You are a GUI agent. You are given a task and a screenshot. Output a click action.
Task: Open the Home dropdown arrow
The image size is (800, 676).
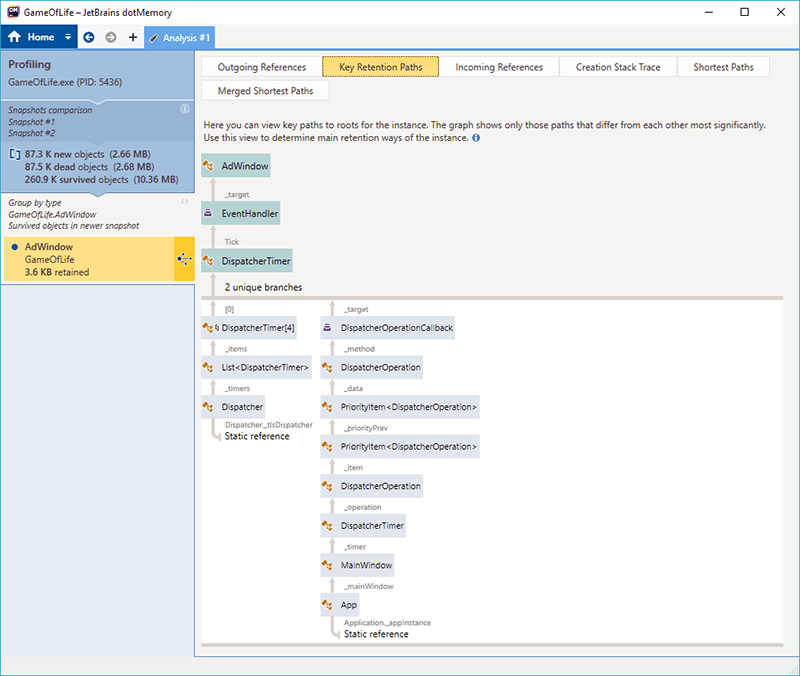click(x=68, y=37)
